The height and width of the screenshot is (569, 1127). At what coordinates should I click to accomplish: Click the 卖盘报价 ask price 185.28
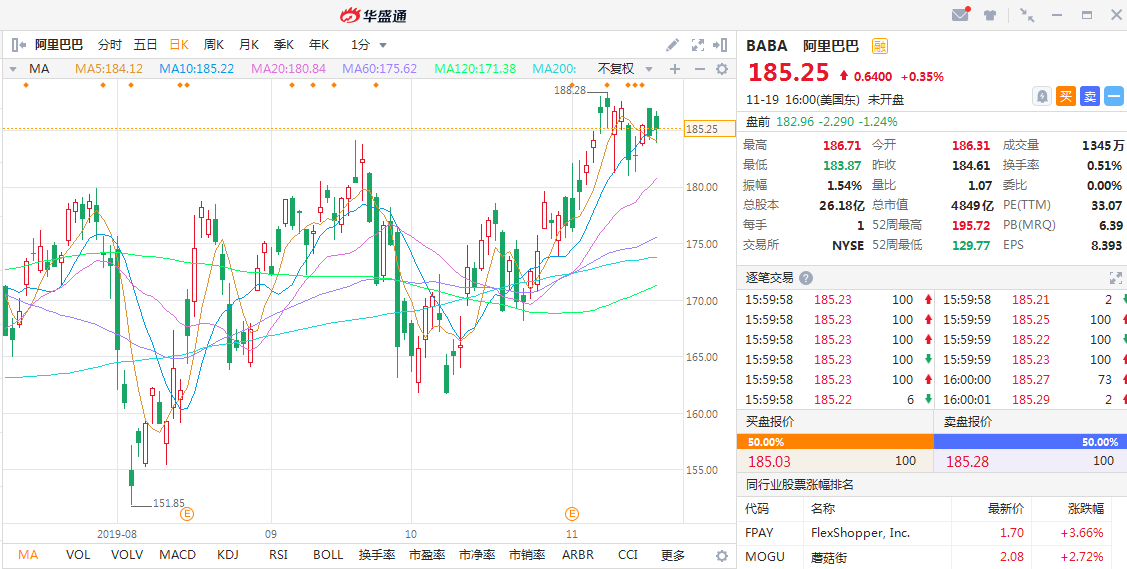coord(967,461)
